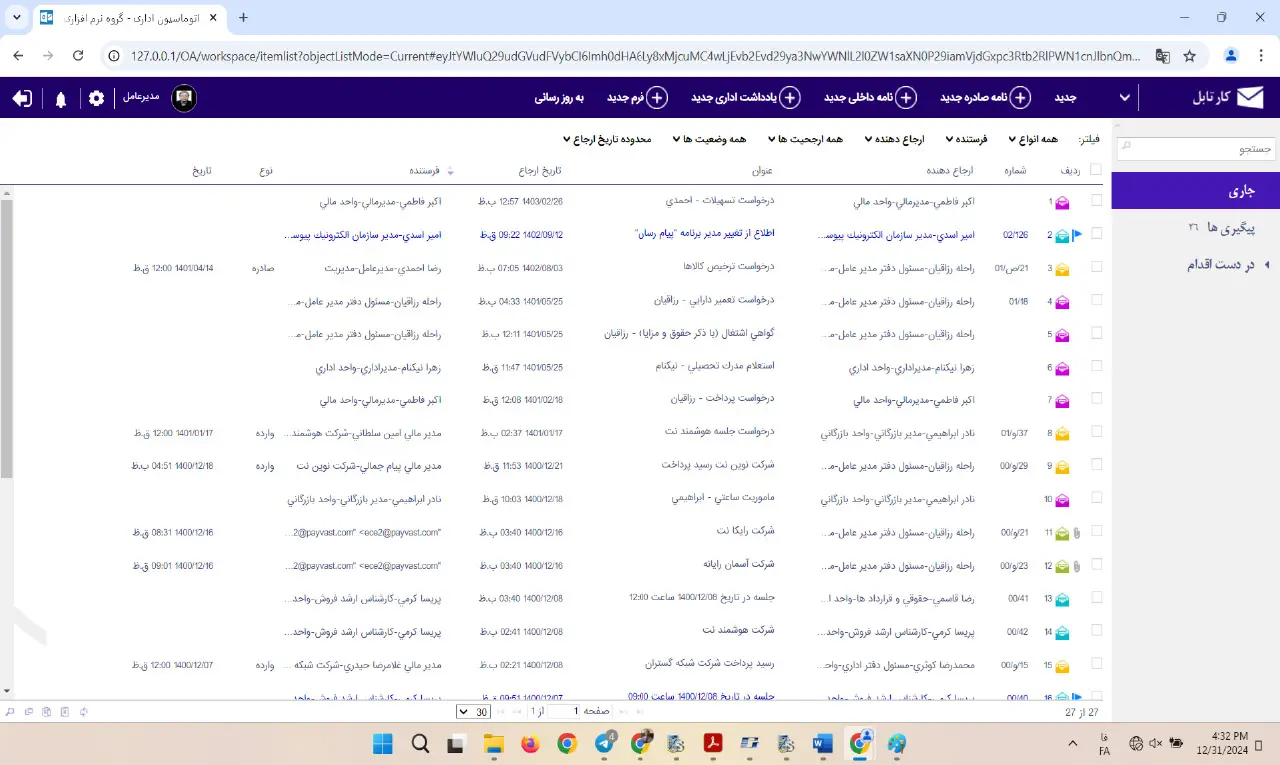Open settings with the gear icon
This screenshot has width=1280, height=765.
[x=96, y=98]
